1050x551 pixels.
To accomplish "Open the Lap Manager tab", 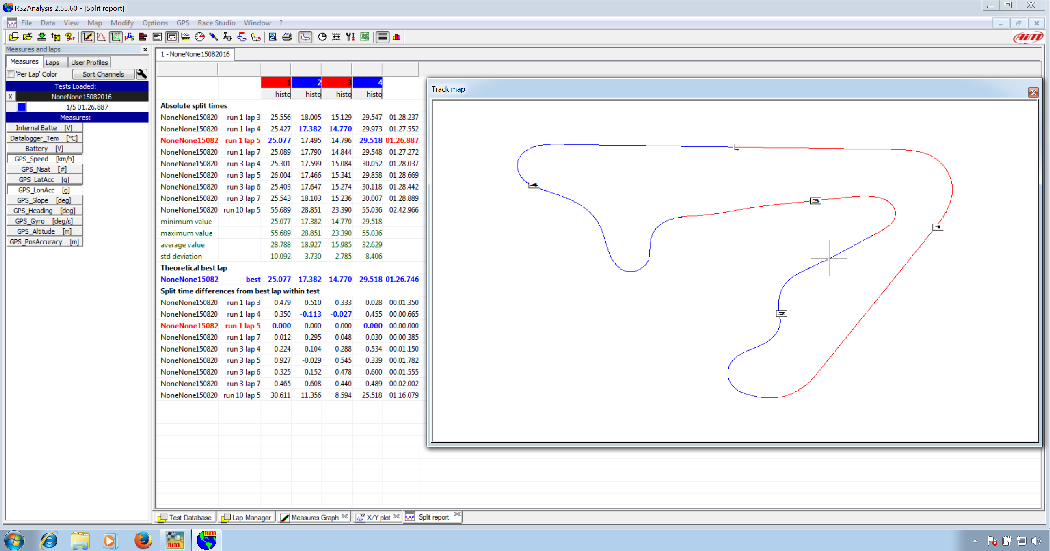I will [x=246, y=517].
